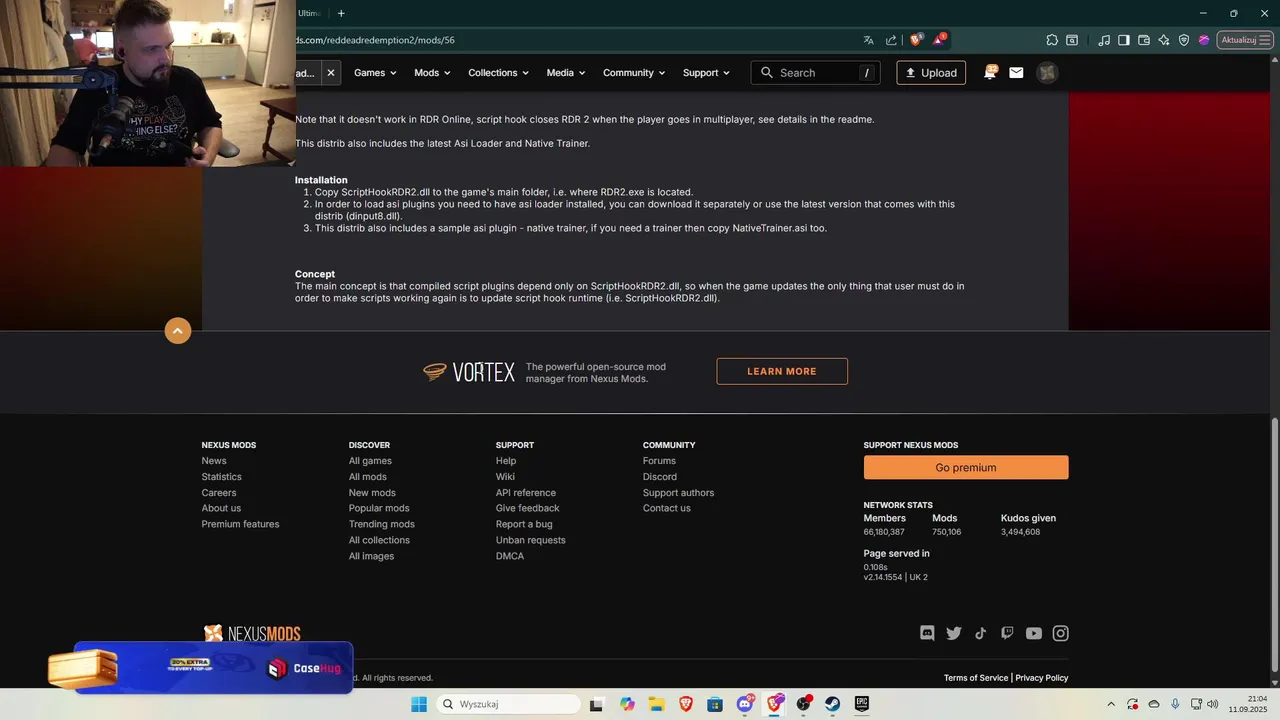Open the Premium features link
1280x720 pixels.
click(240, 524)
